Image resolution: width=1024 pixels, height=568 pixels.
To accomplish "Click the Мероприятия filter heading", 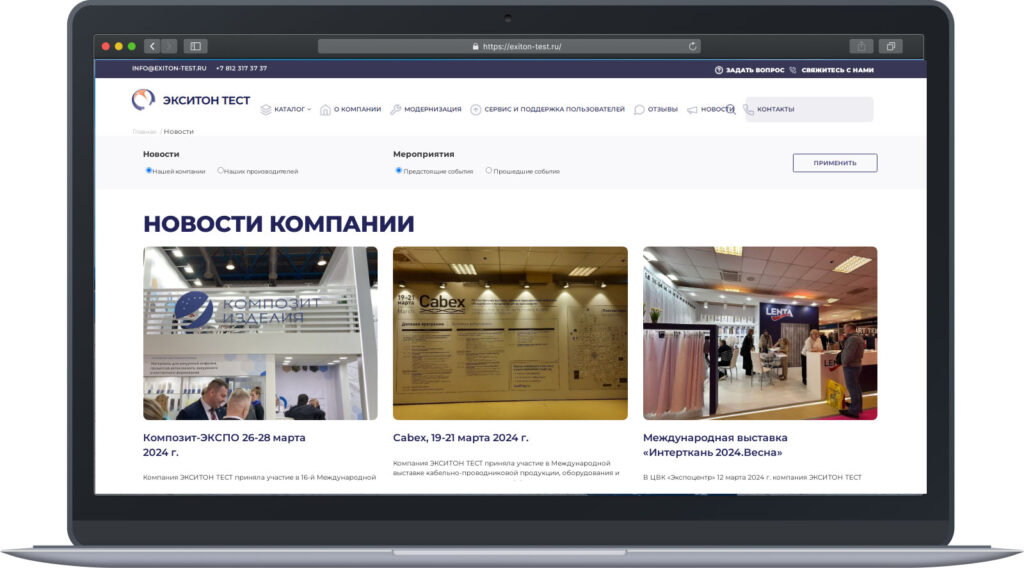I will (423, 154).
